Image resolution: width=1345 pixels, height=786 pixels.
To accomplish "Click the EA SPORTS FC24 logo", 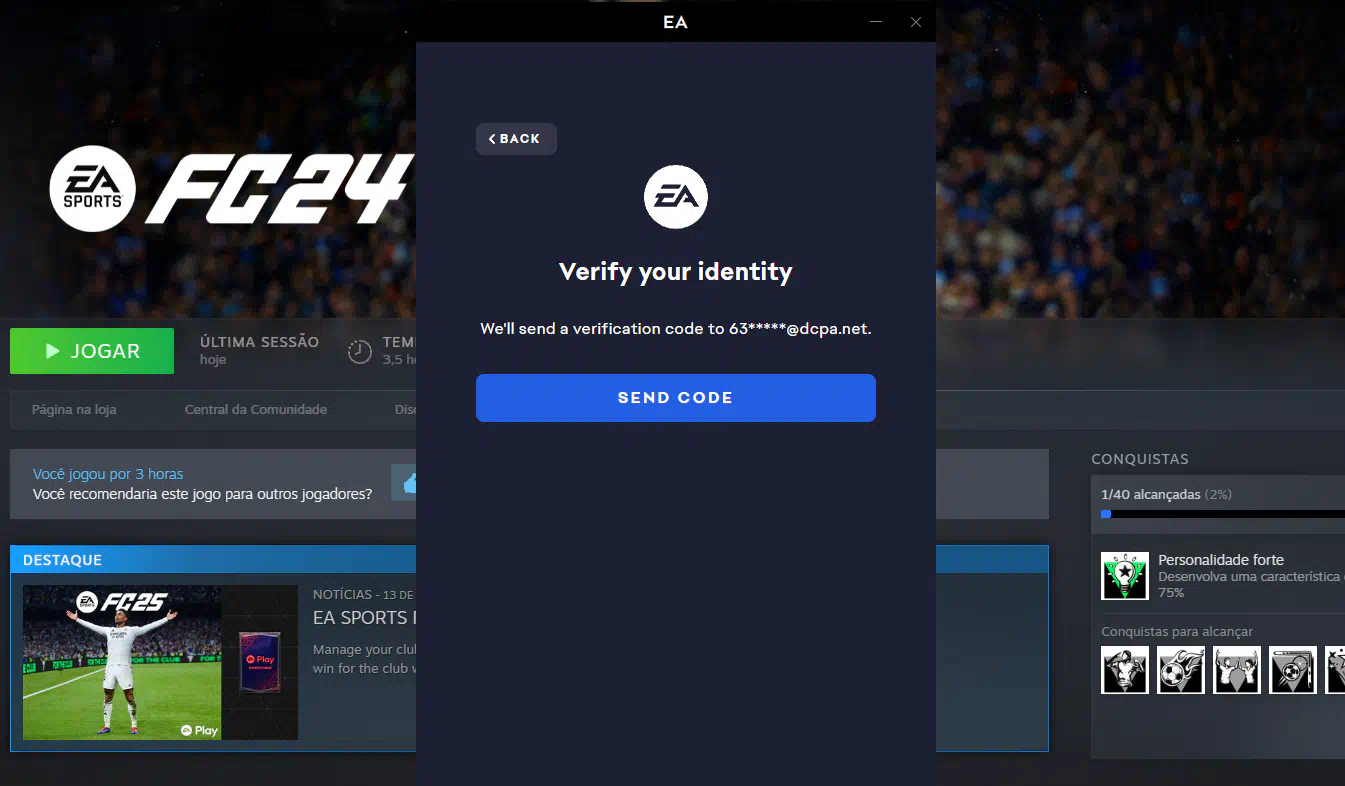I will (x=230, y=189).
